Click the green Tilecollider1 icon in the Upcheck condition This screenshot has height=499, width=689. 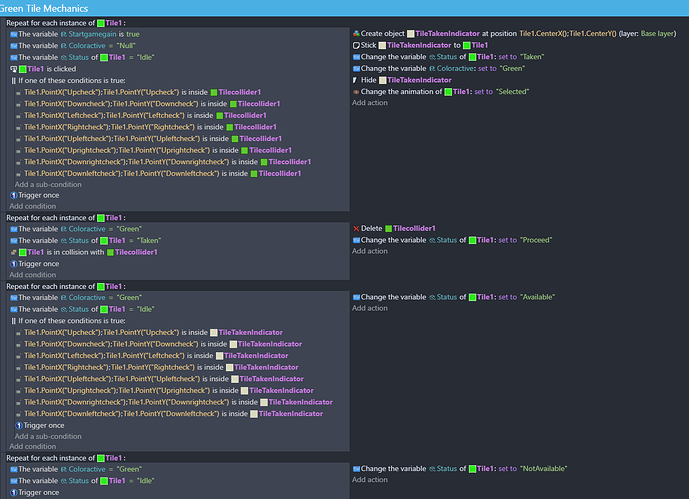click(214, 92)
